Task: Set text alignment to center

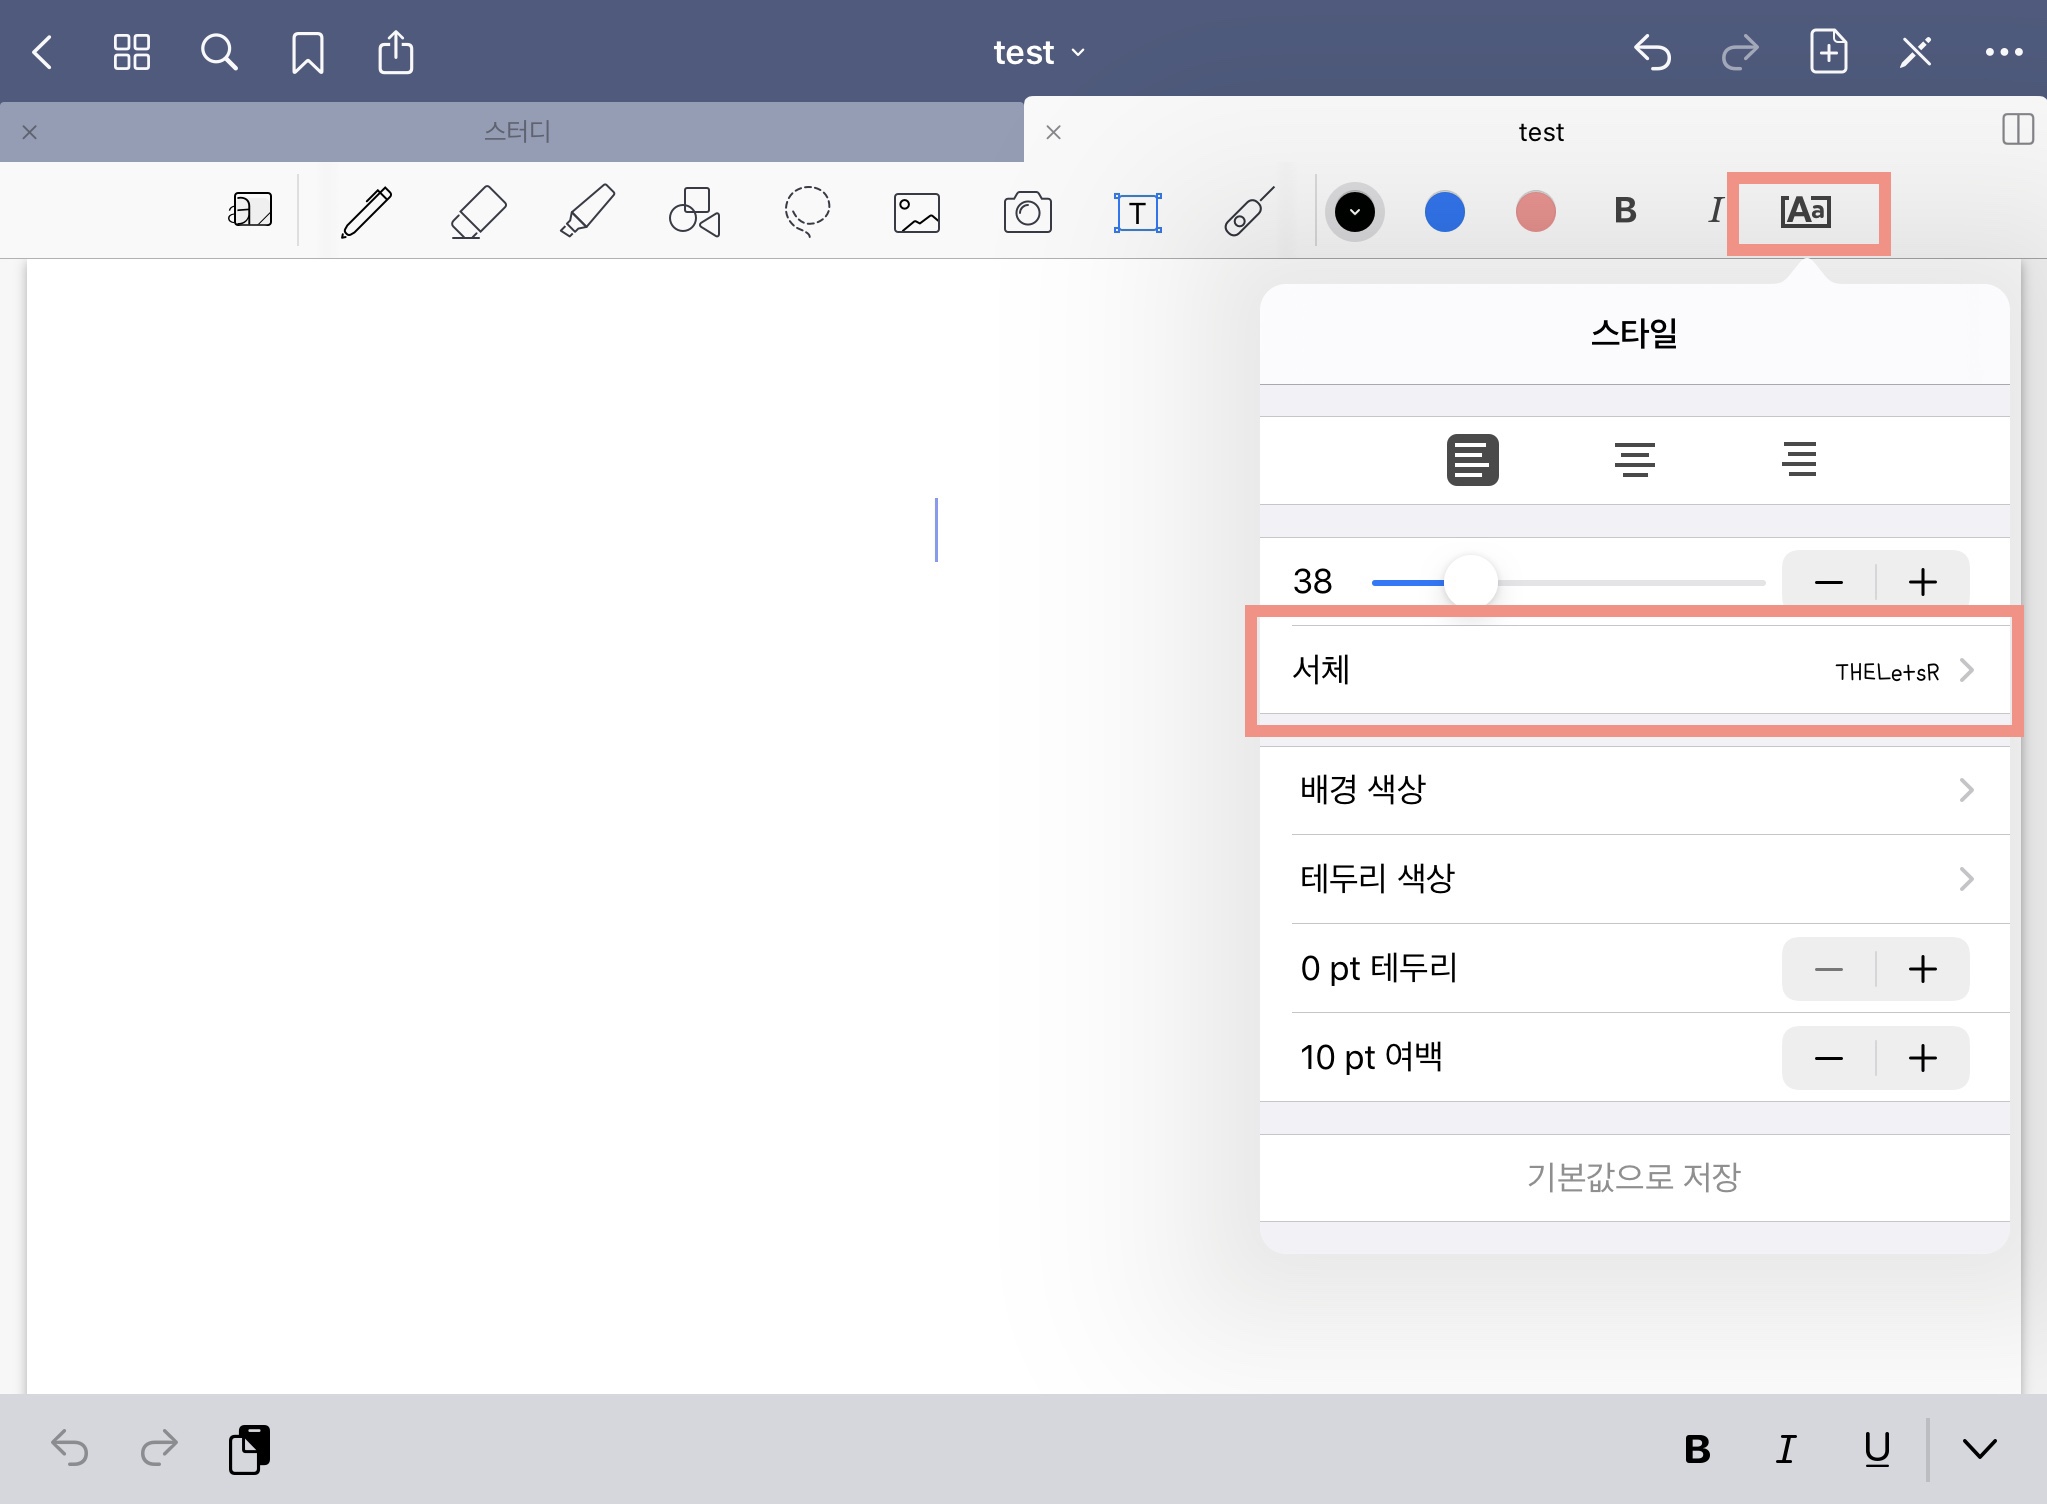Action: [x=1634, y=460]
